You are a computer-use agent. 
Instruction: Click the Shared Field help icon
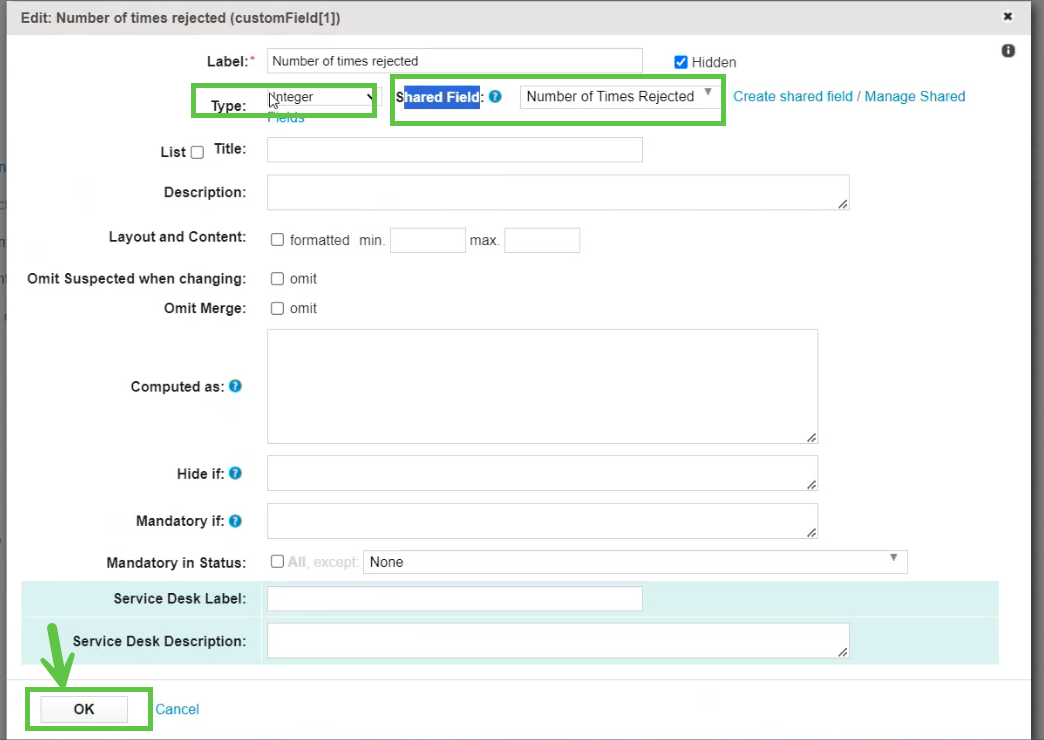[496, 97]
